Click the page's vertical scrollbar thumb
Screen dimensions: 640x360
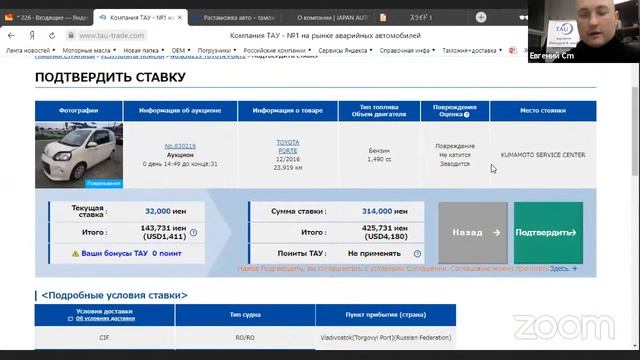point(635,131)
